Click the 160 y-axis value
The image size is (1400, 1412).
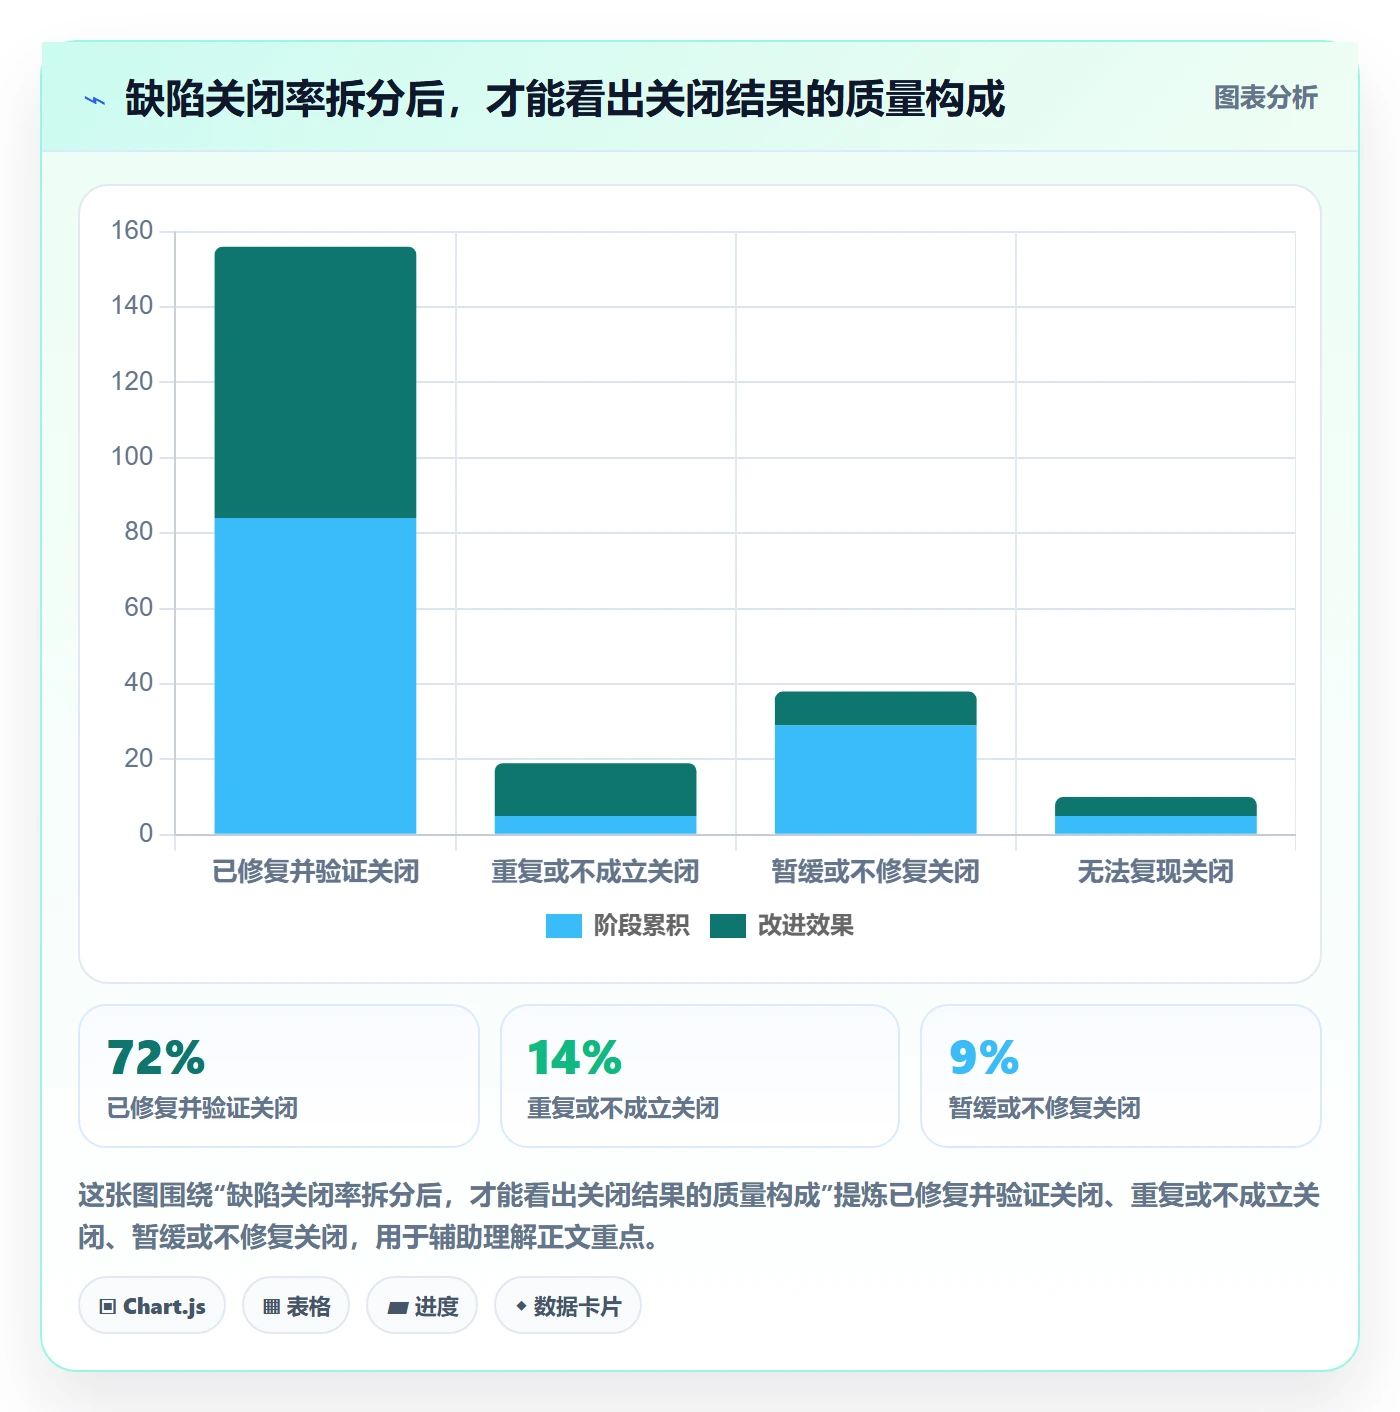point(132,231)
